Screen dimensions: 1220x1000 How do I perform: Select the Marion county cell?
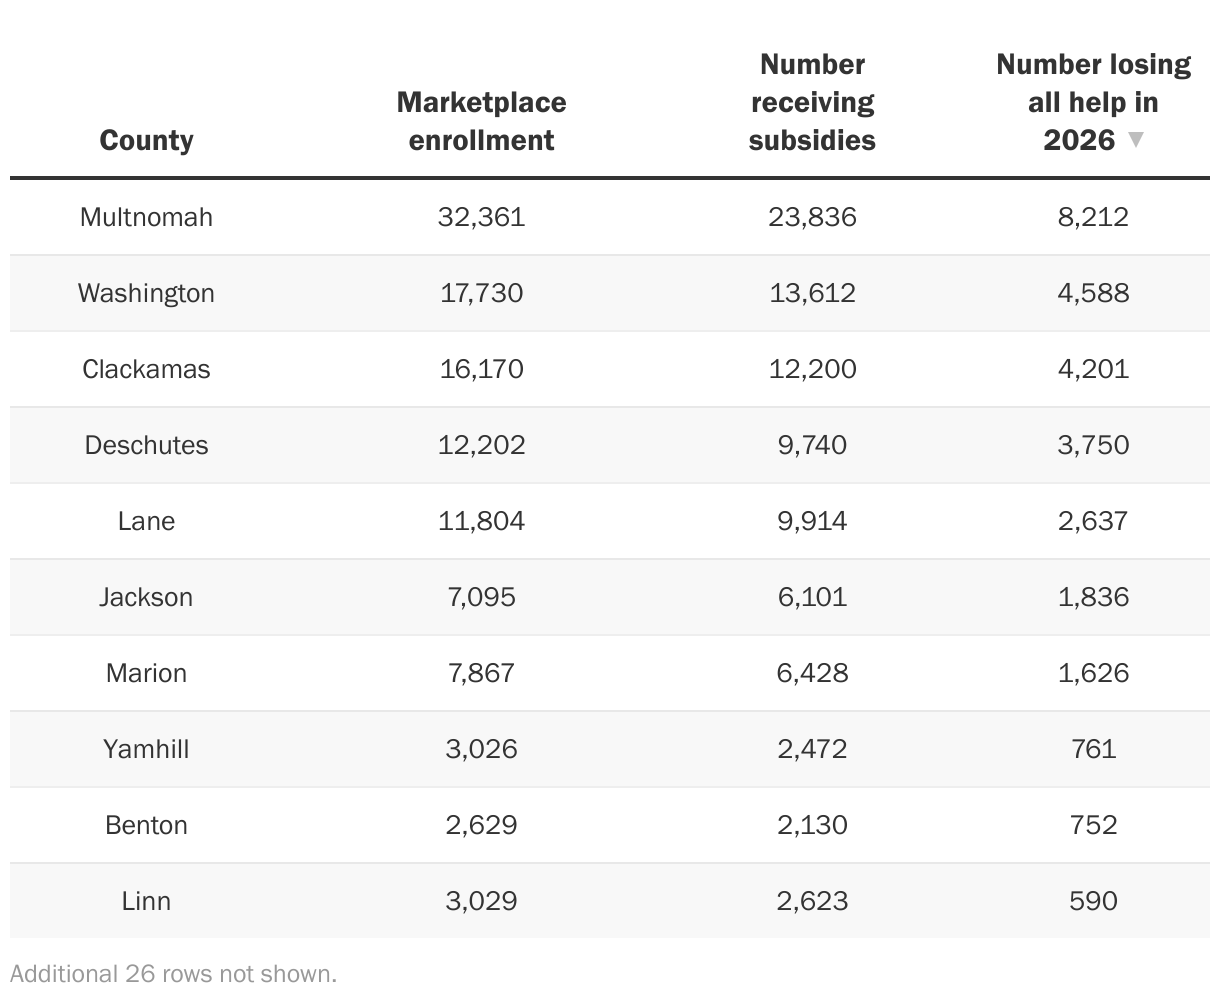[x=146, y=673]
